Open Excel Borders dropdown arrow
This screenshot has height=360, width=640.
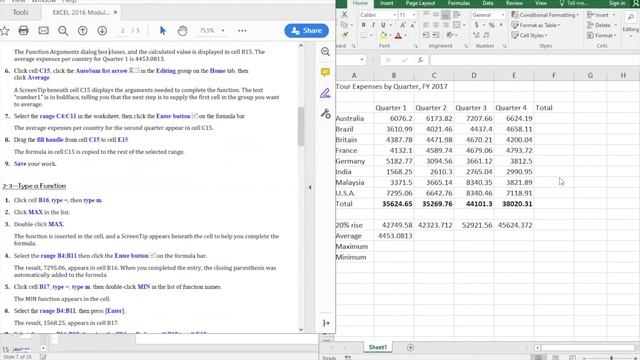(x=371, y=35)
